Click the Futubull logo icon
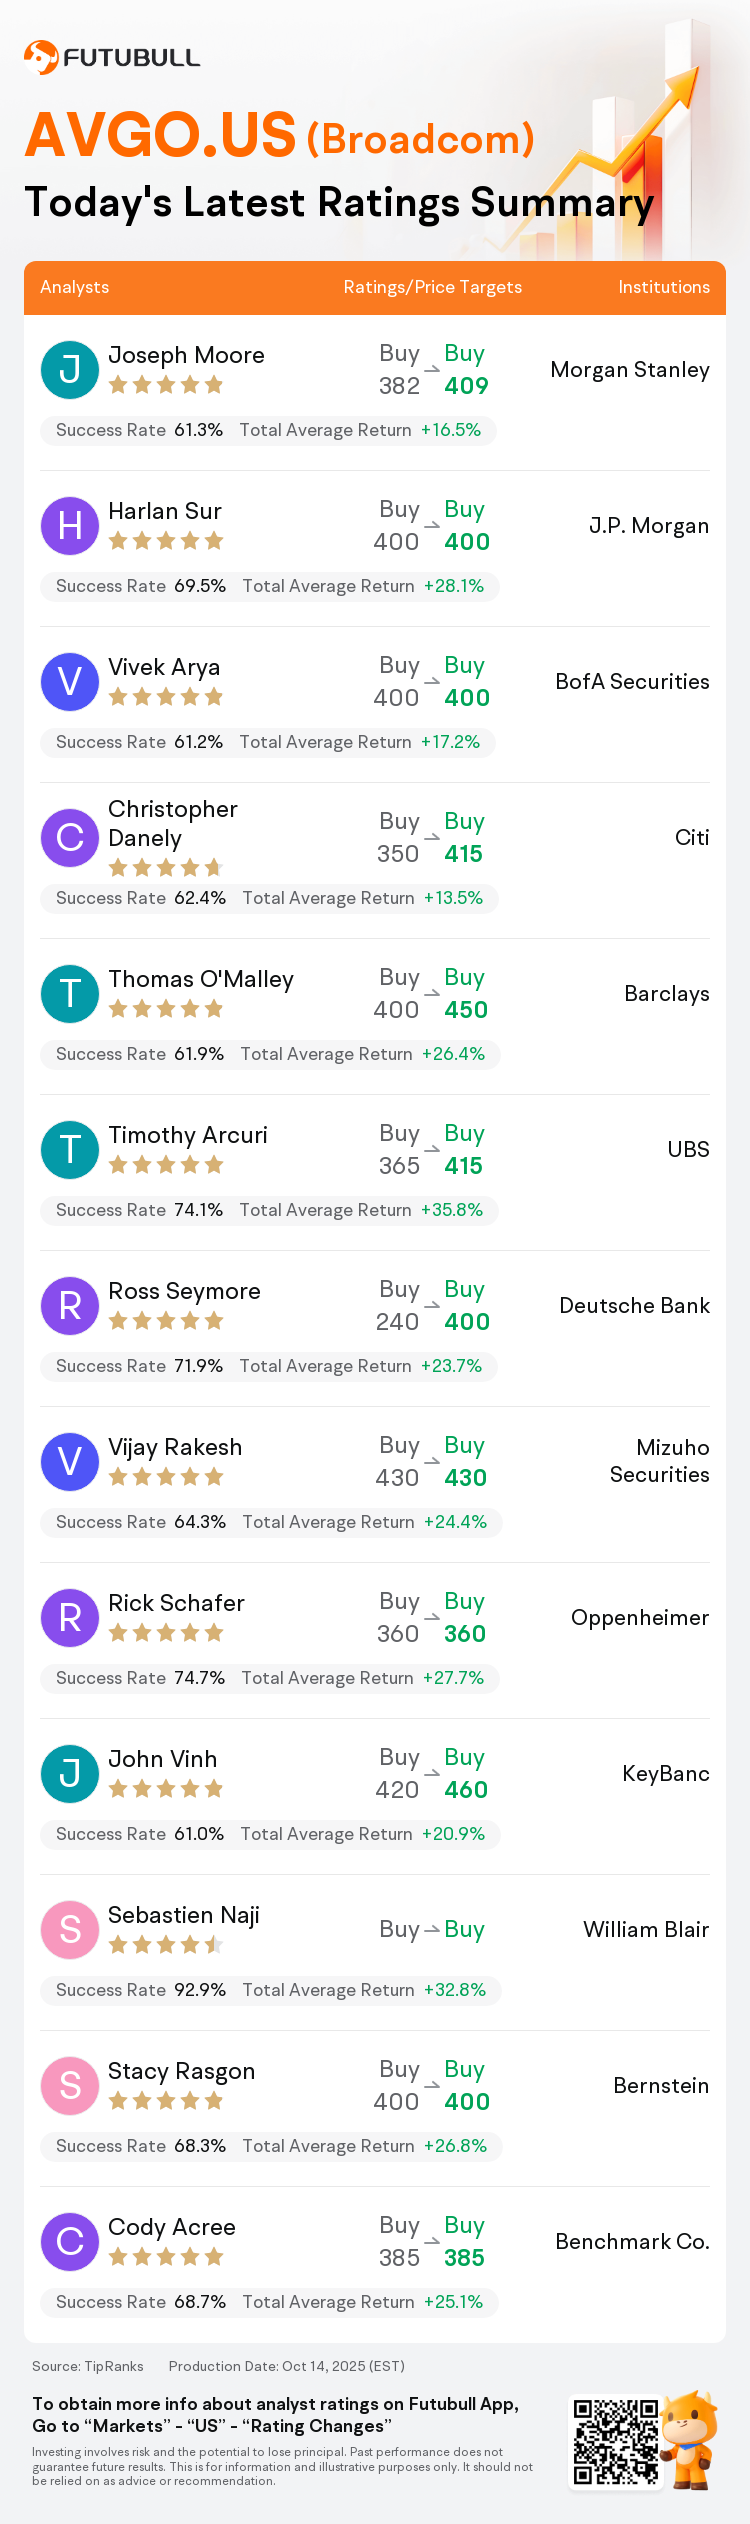This screenshot has height=2524, width=750. coord(41,58)
